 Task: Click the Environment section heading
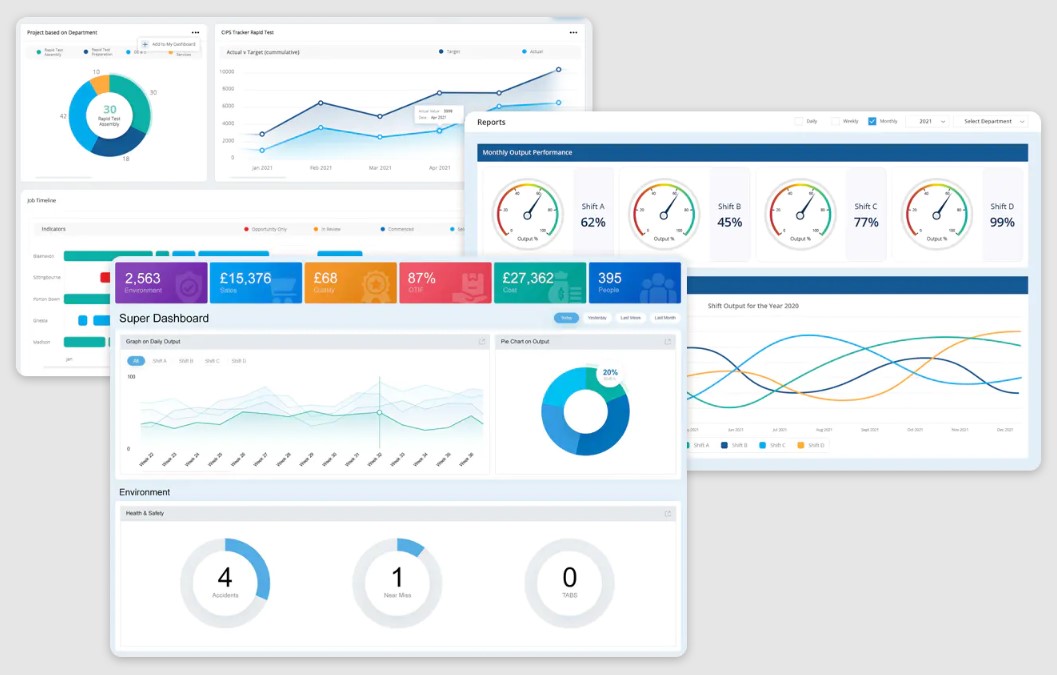click(x=144, y=492)
